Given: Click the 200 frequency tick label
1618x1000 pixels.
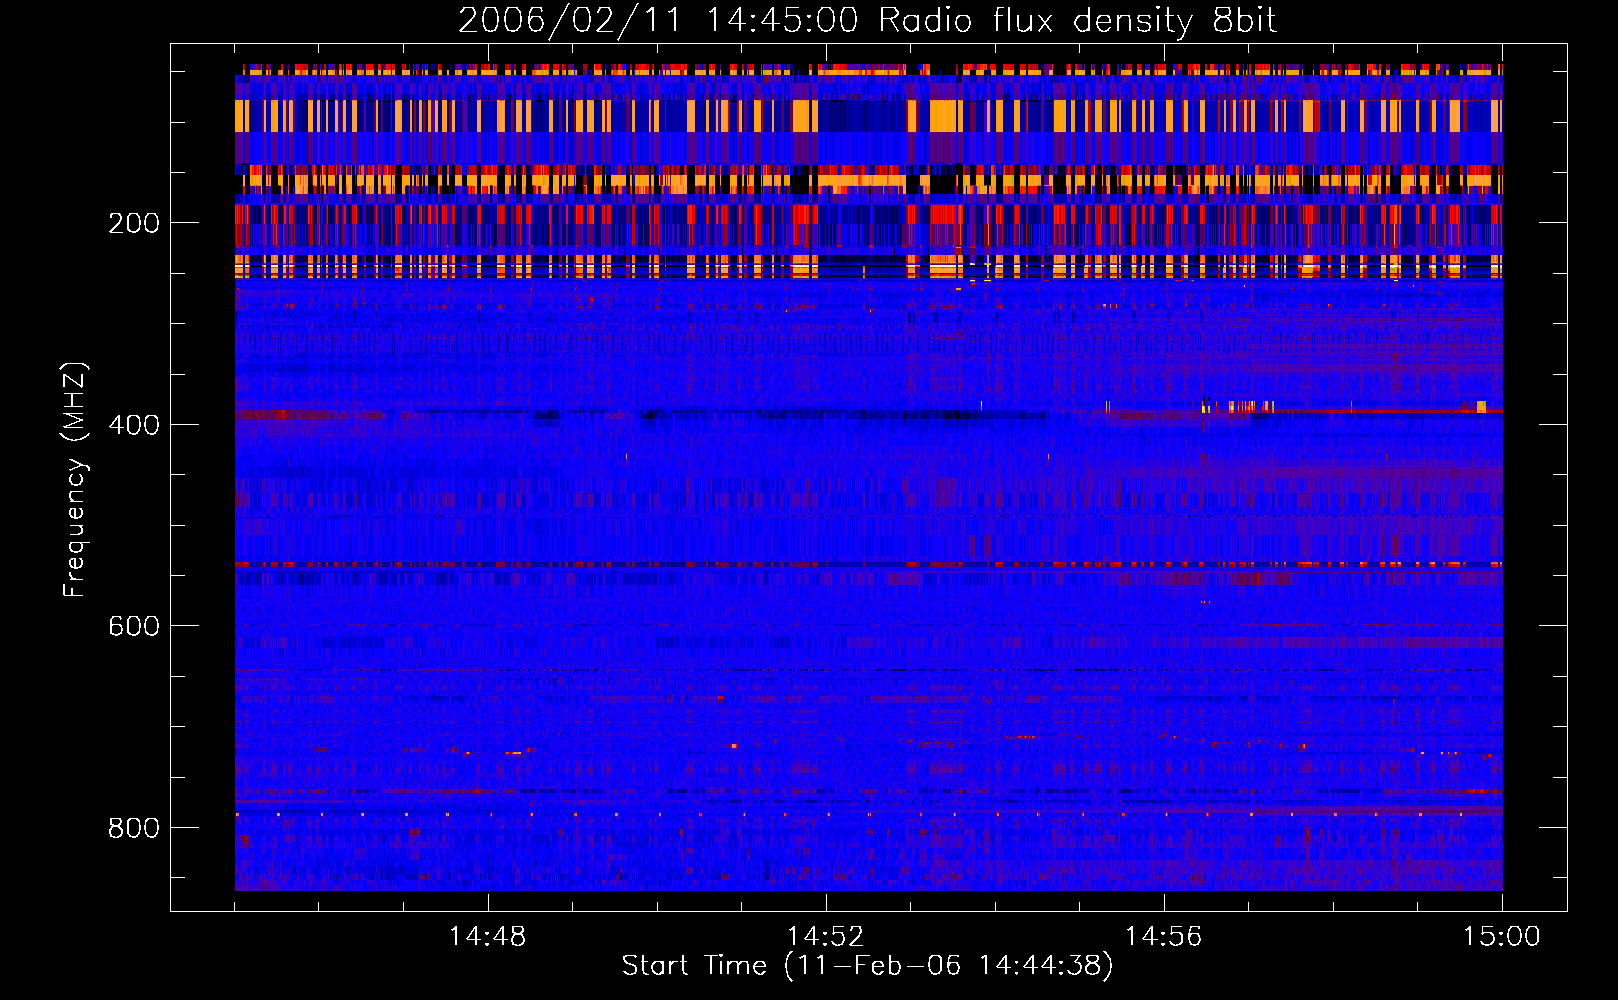Looking at the screenshot, I should point(134,223).
